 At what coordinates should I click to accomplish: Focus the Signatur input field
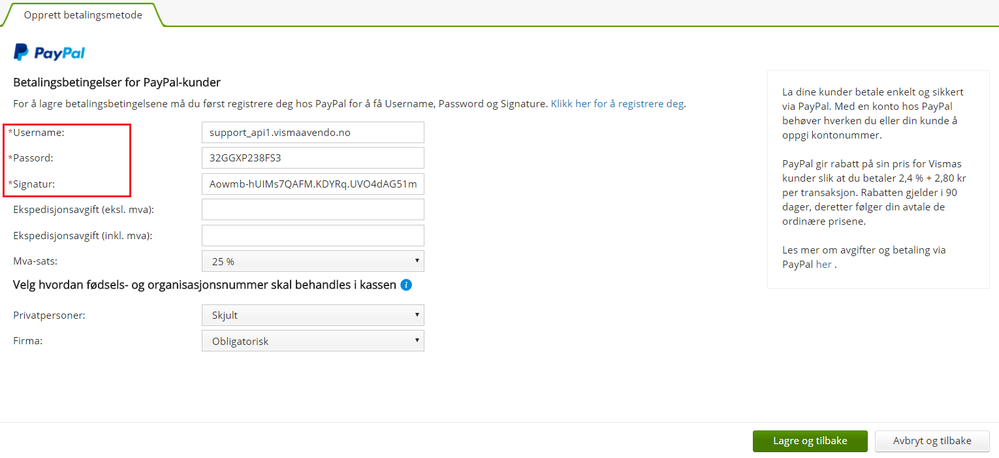coord(312,184)
